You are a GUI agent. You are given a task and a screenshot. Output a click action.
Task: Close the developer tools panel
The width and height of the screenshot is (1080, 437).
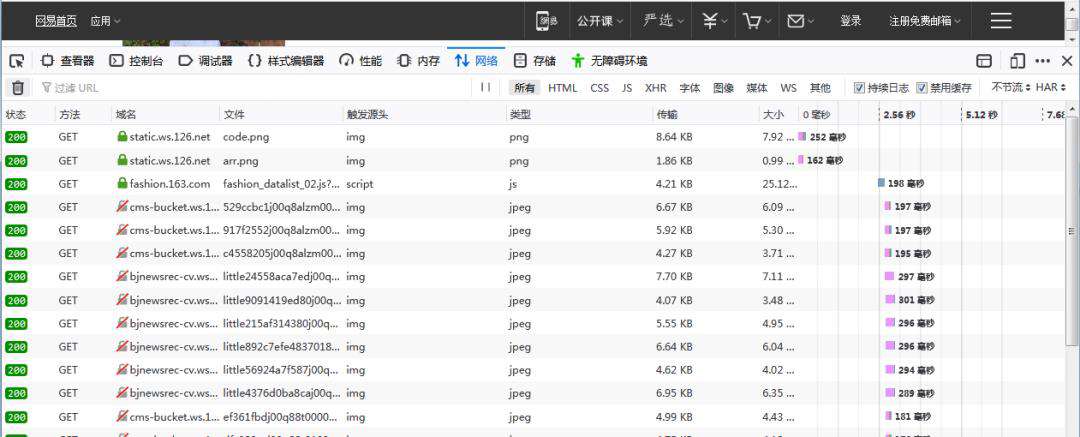[x=1066, y=61]
